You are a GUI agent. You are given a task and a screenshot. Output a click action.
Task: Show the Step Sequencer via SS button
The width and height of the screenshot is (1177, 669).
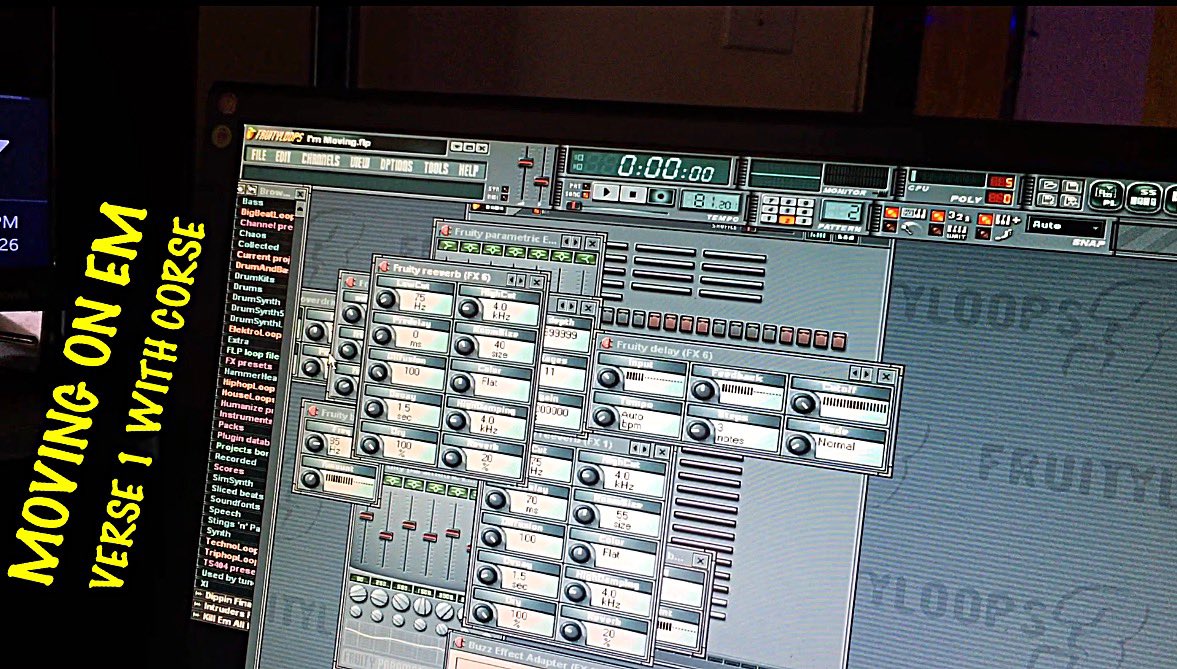click(x=1144, y=197)
